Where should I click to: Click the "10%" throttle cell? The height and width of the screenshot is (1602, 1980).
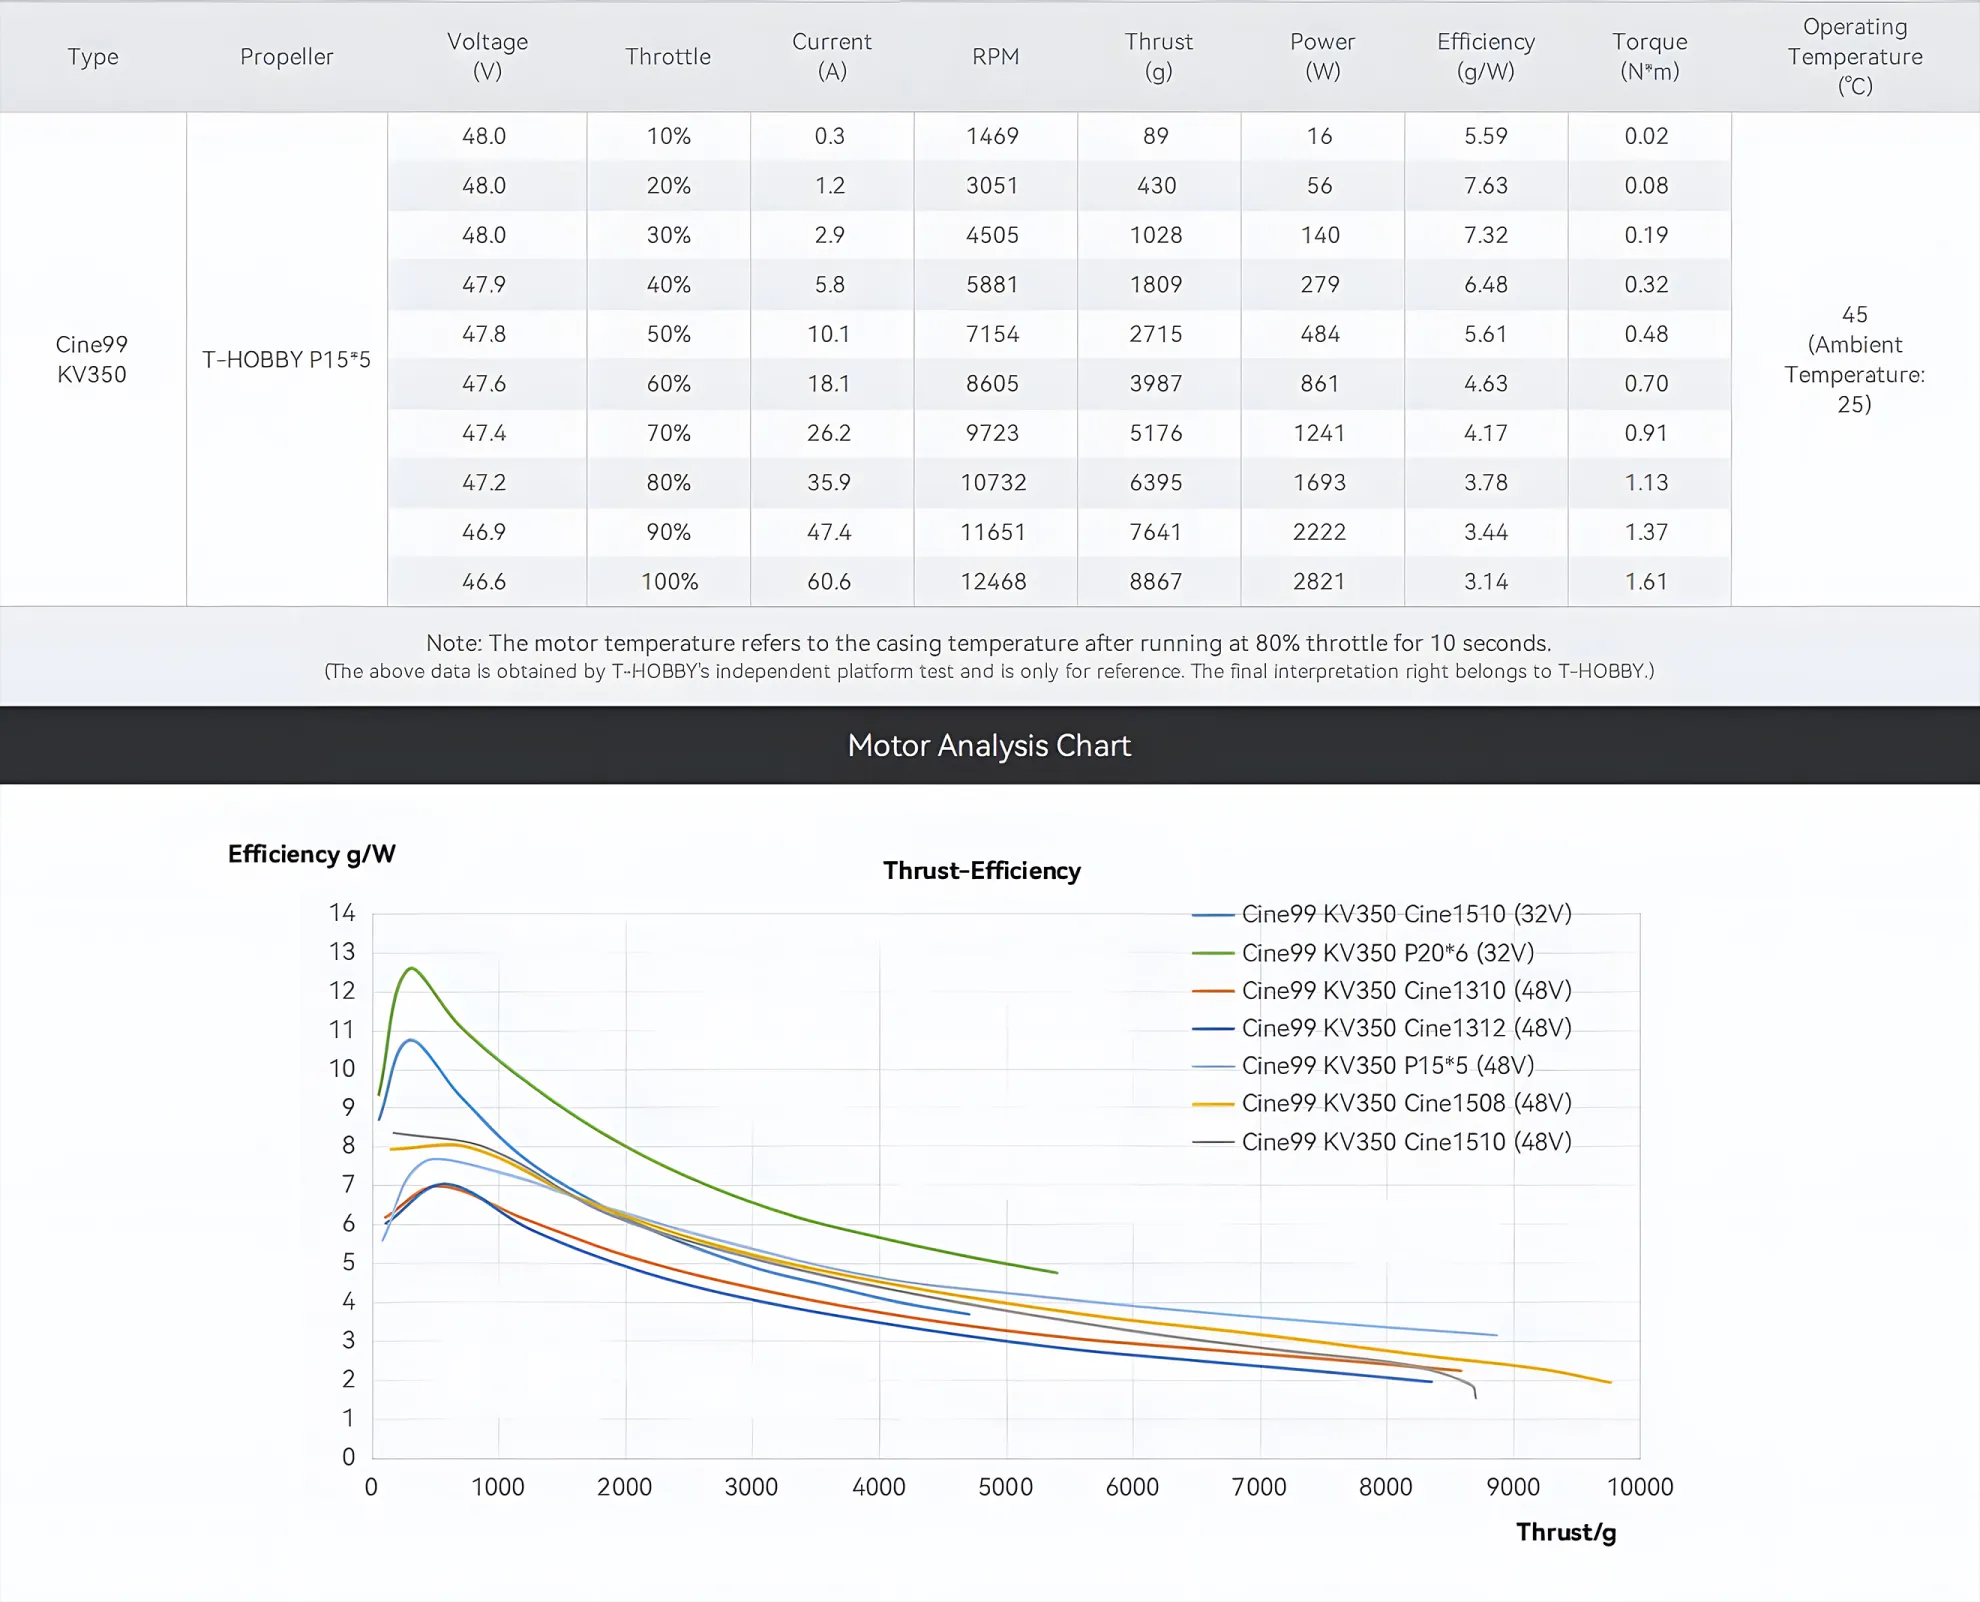click(669, 136)
